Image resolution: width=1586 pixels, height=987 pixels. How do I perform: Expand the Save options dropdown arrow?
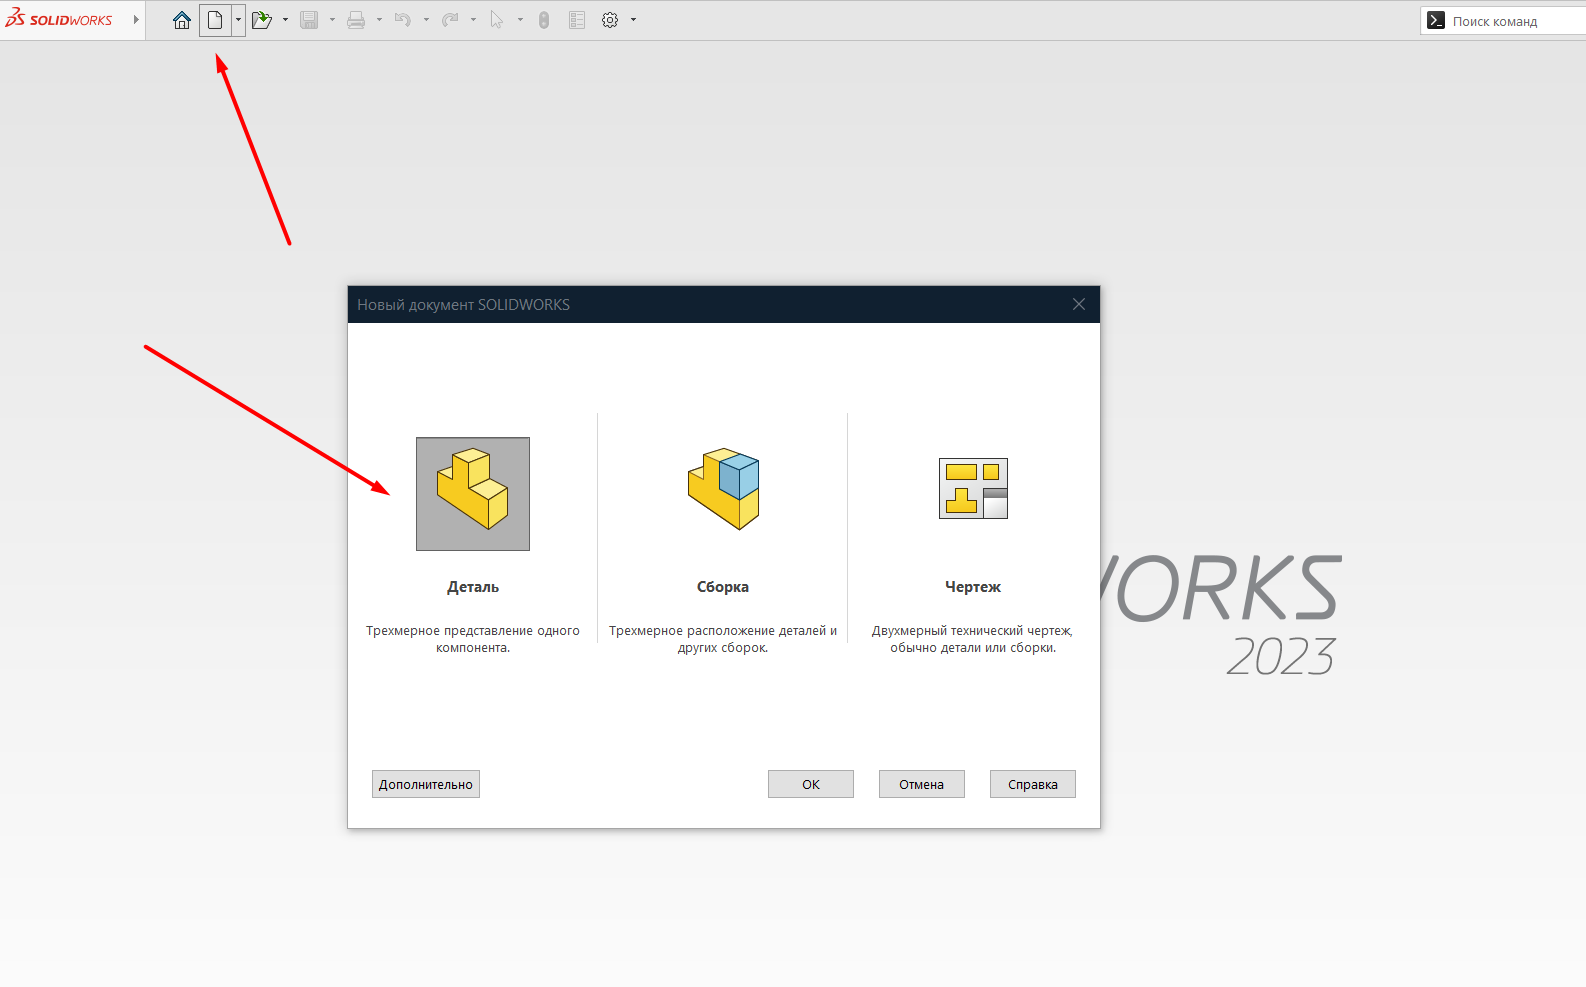coord(332,20)
